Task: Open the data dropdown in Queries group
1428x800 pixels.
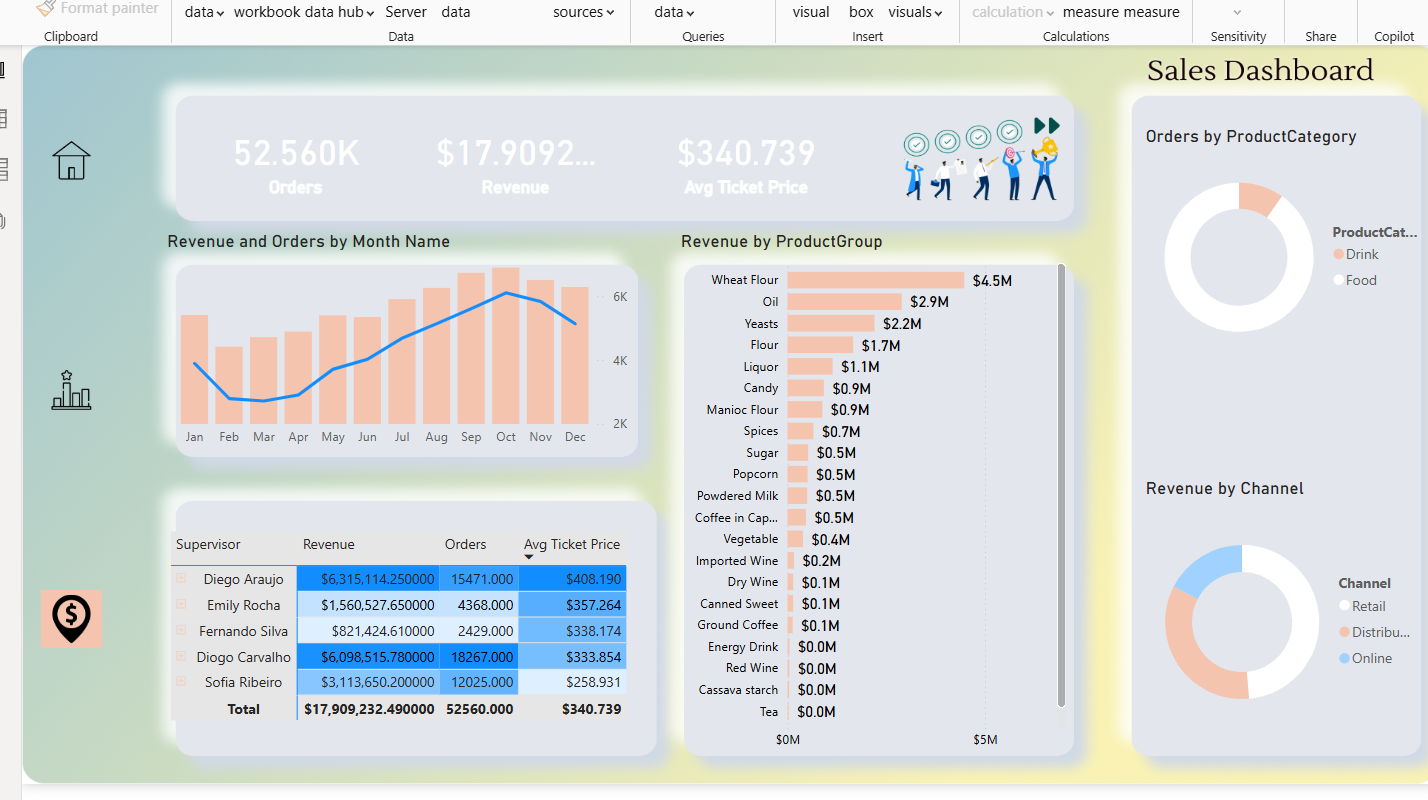Action: 674,12
